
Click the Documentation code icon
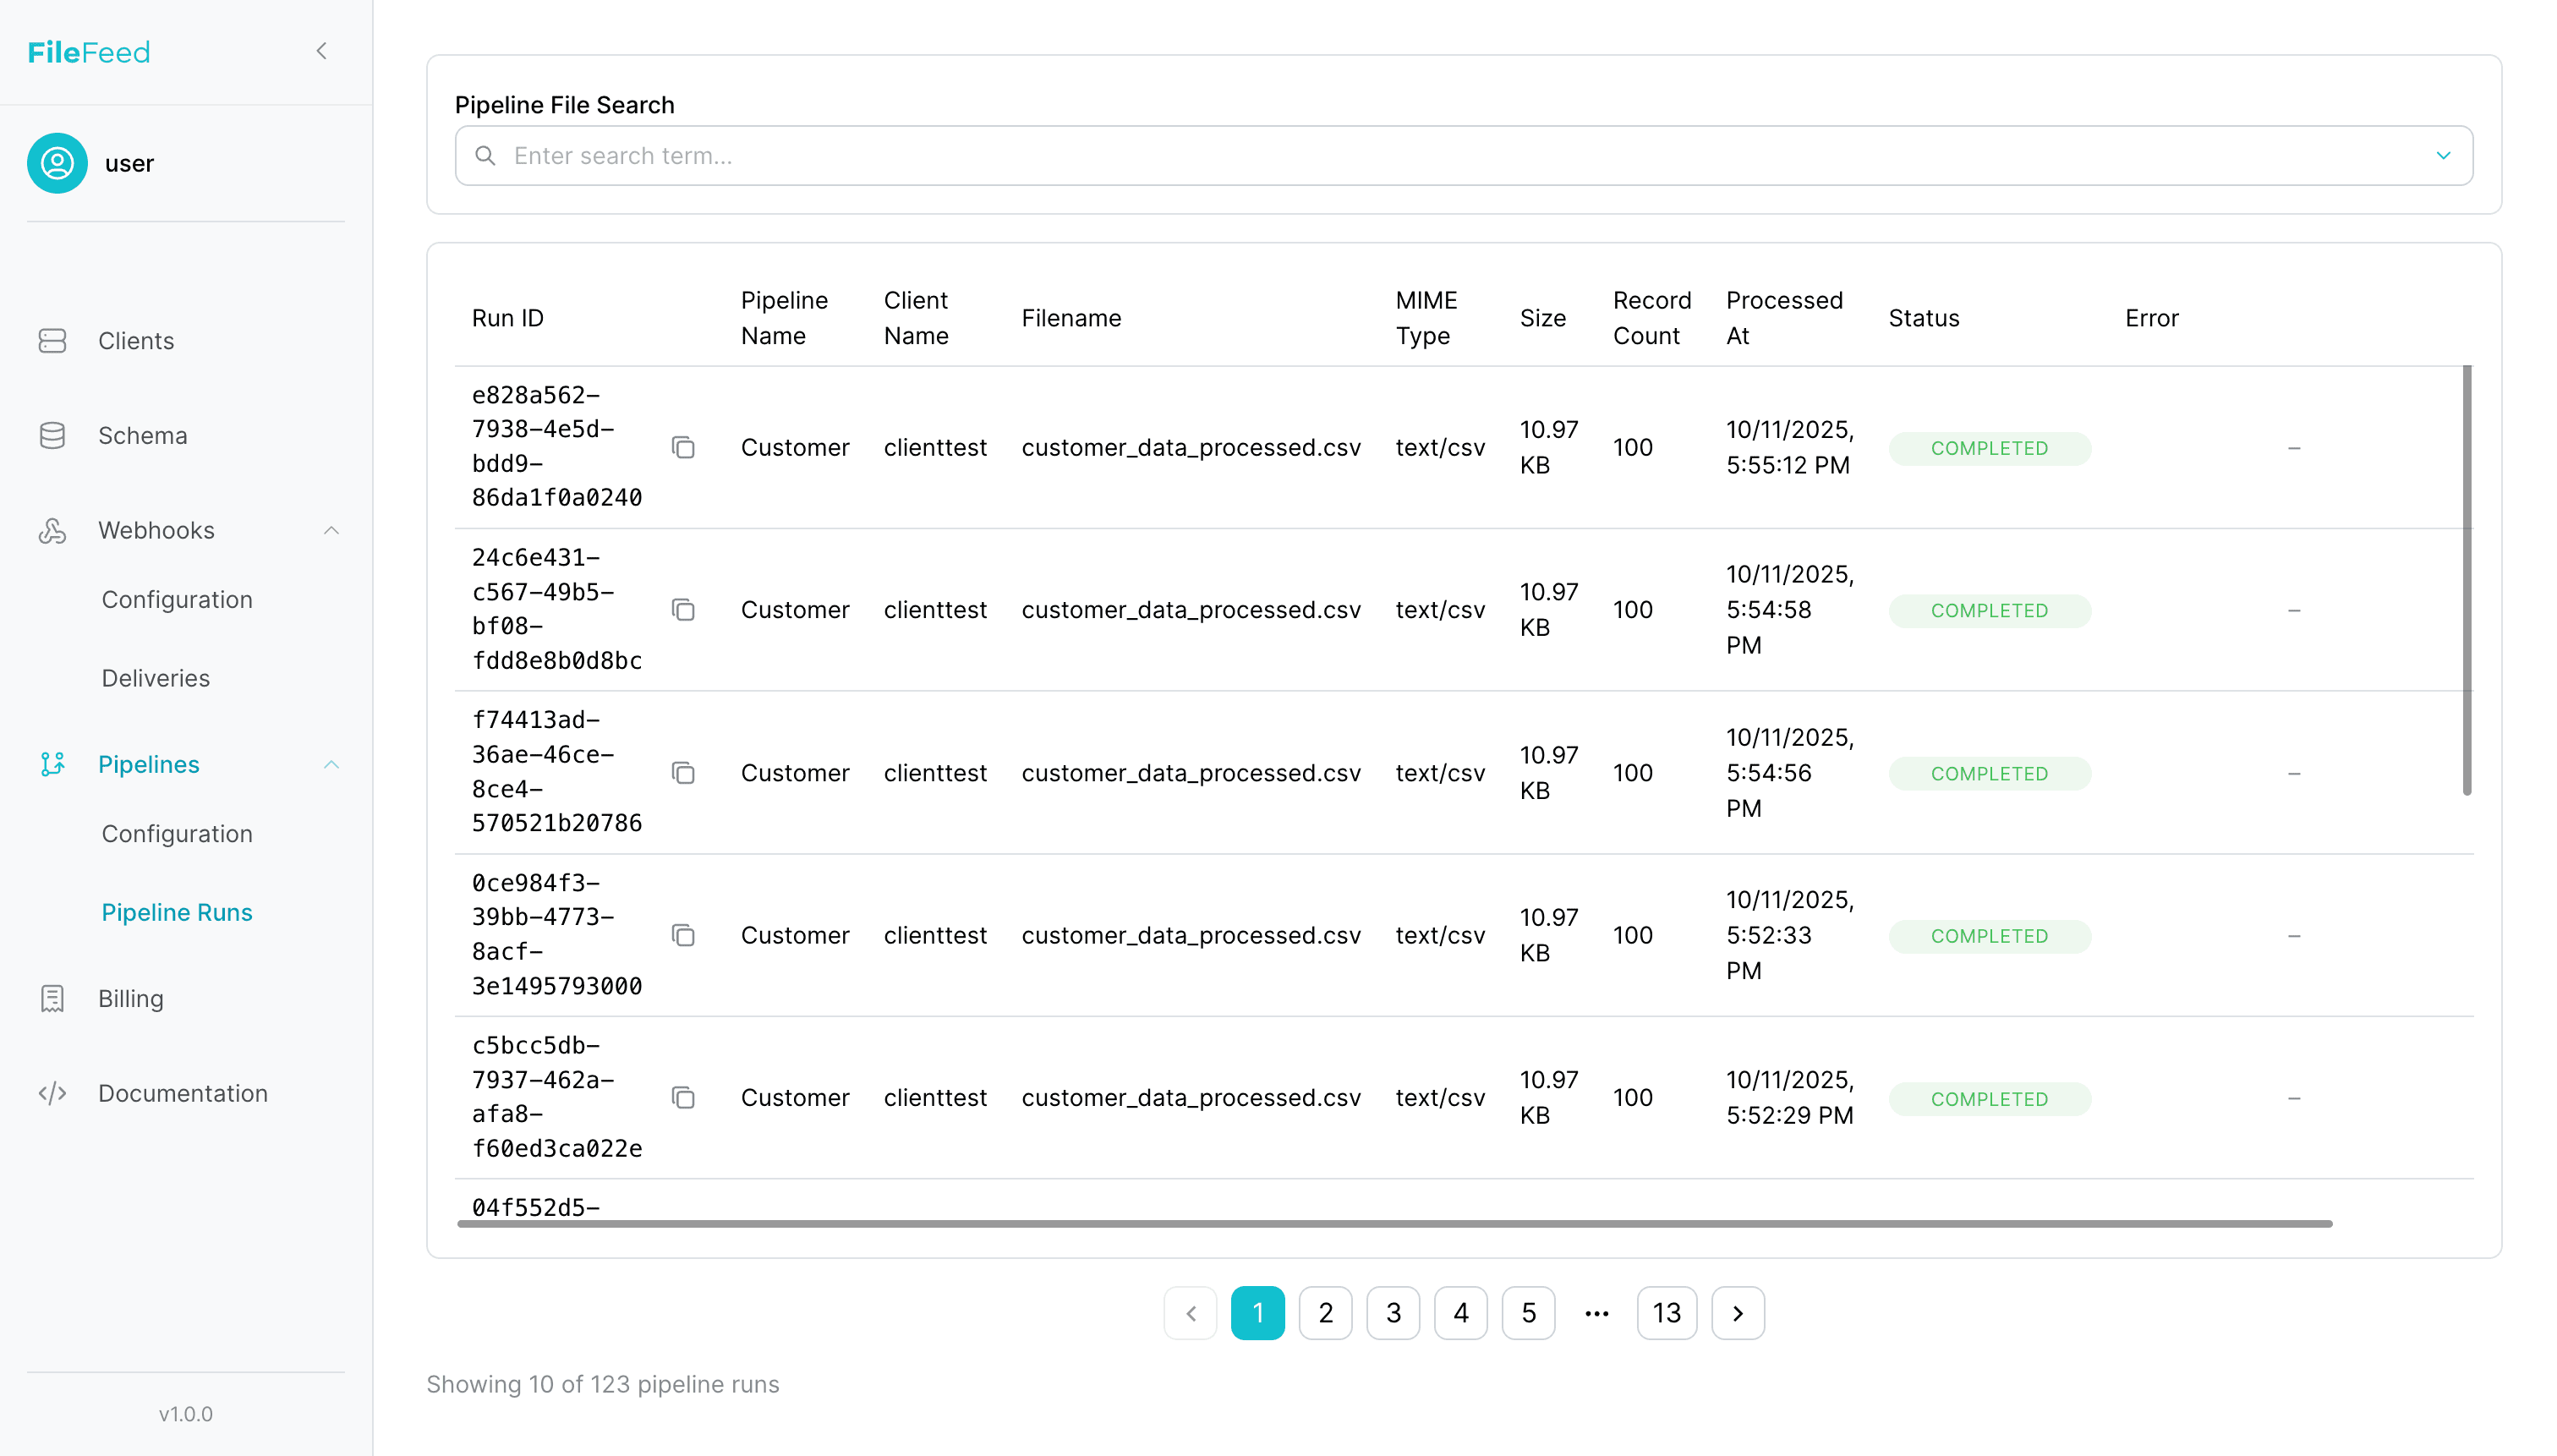(x=52, y=1093)
